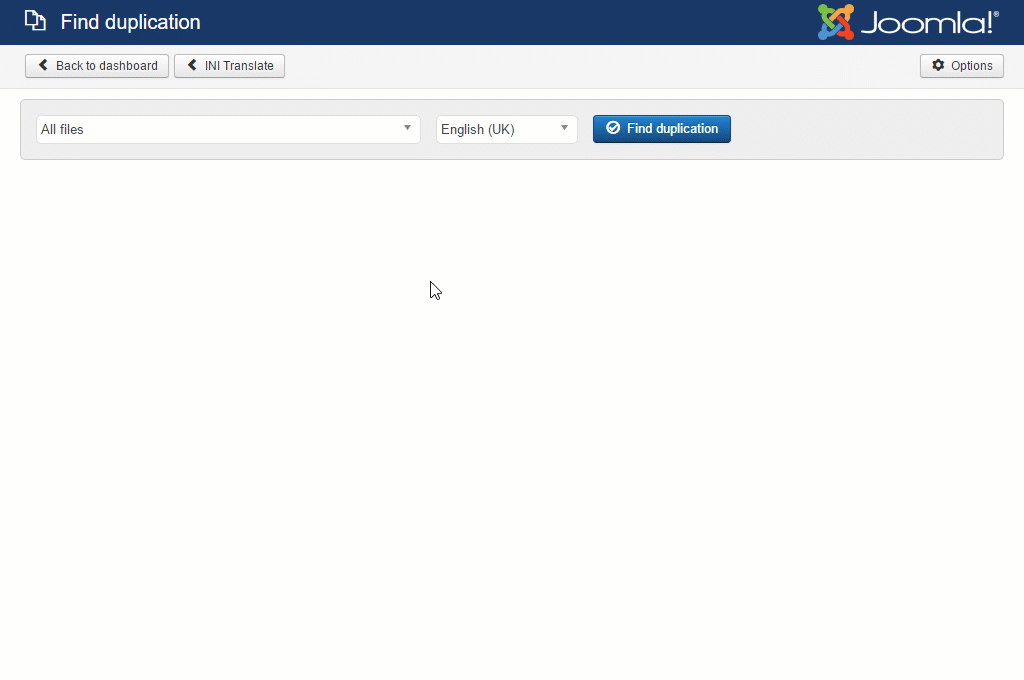Open the All files dropdown

coord(220,129)
